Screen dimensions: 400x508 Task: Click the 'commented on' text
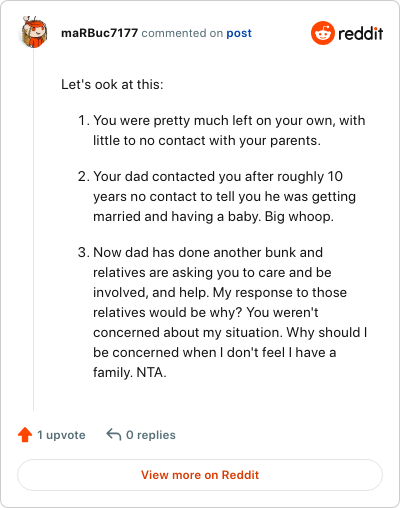pyautogui.click(x=182, y=33)
